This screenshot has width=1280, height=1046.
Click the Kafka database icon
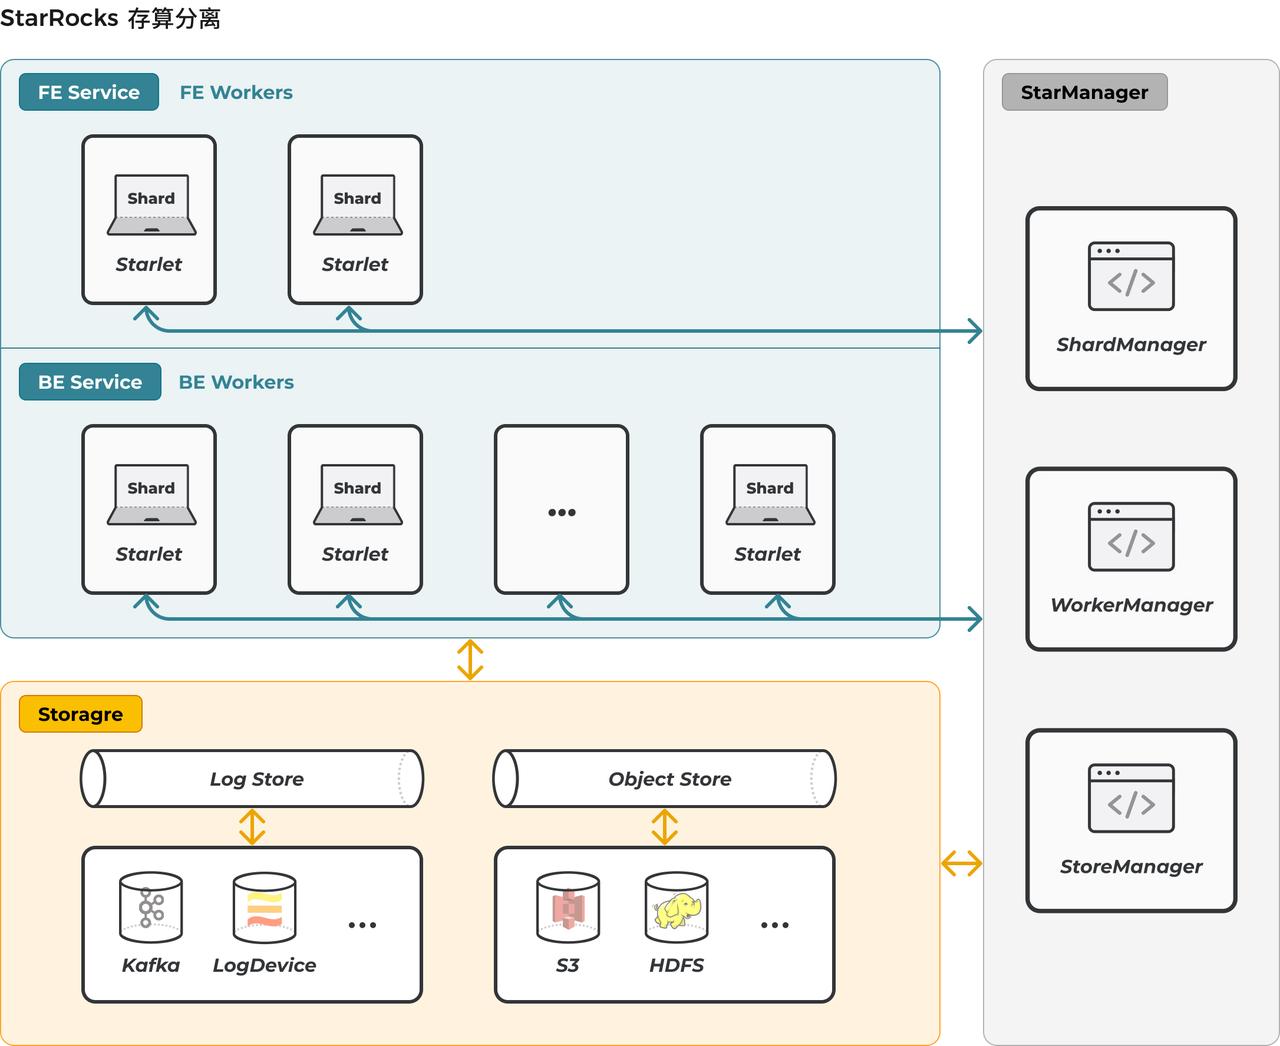tap(151, 908)
